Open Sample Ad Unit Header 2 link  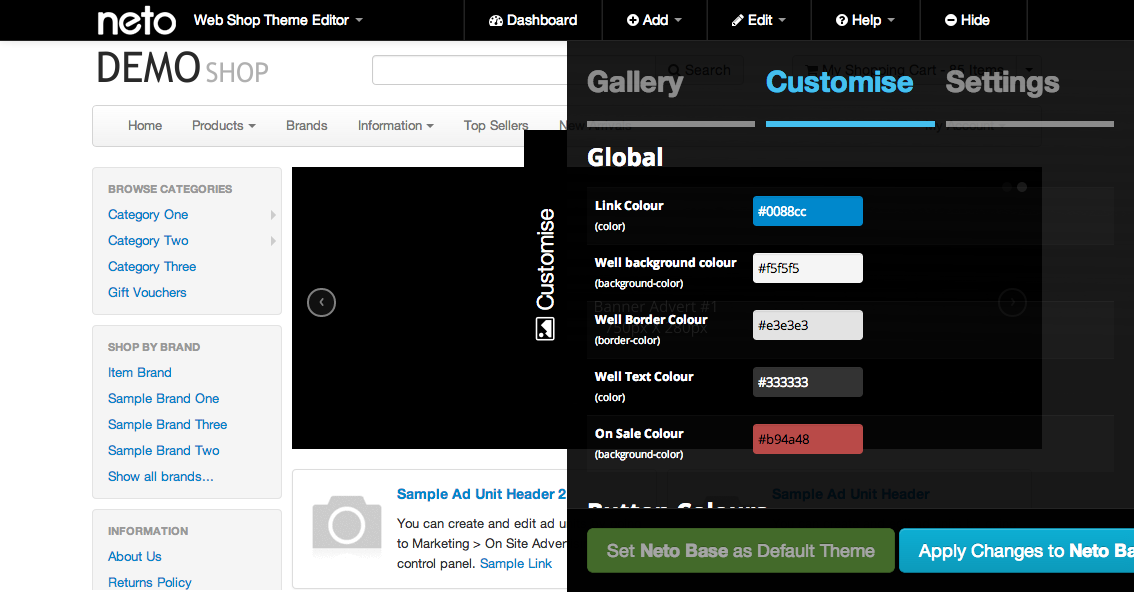point(481,494)
